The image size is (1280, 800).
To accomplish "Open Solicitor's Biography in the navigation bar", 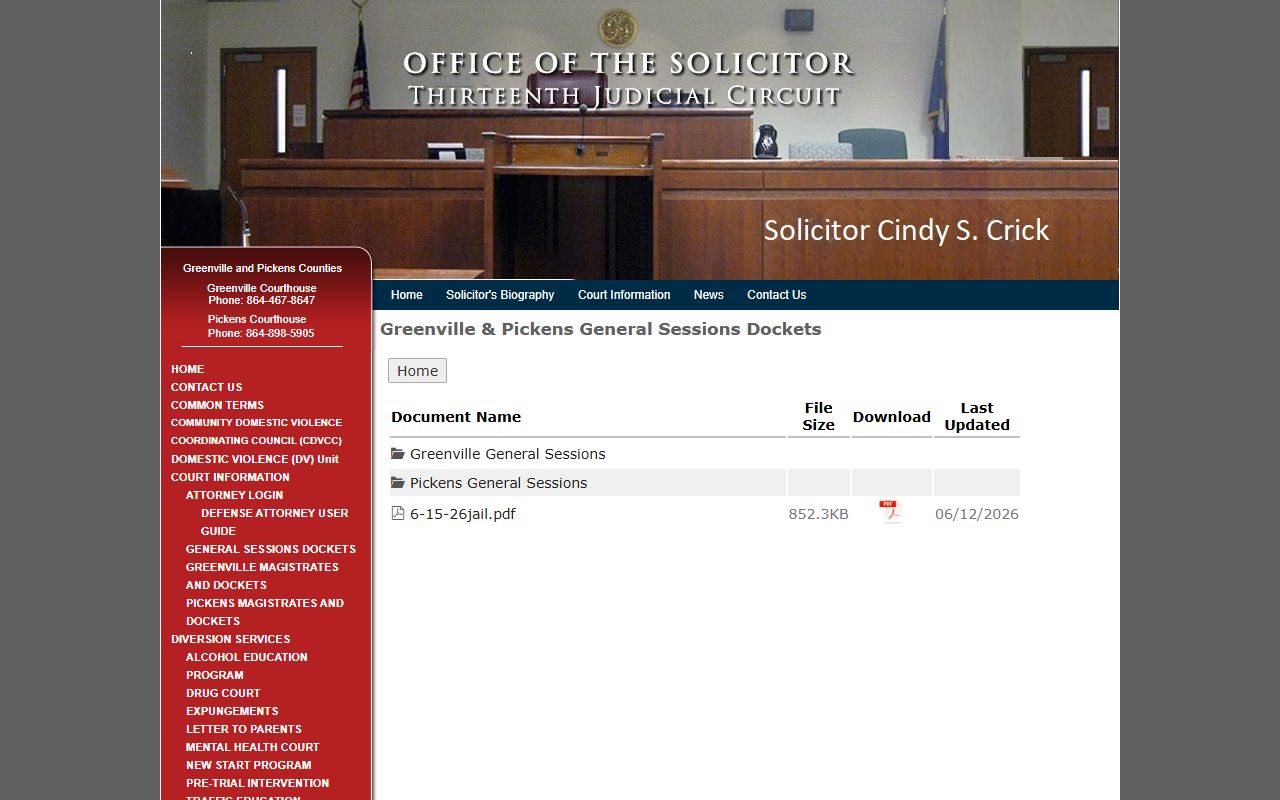I will (x=500, y=295).
